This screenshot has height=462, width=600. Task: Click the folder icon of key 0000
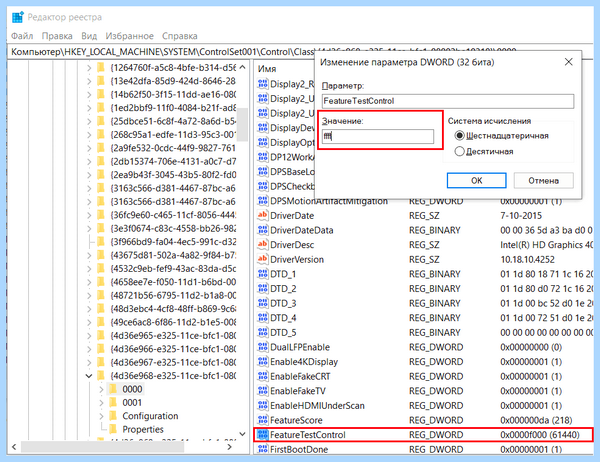pyautogui.click(x=113, y=389)
